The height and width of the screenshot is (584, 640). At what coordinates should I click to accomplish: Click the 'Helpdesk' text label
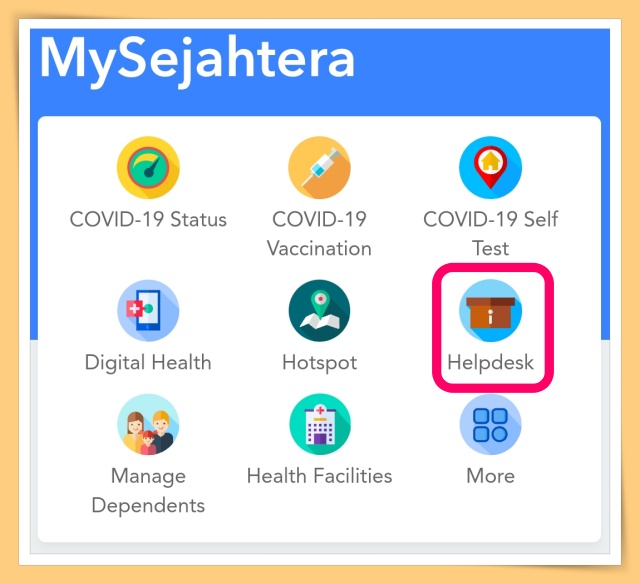[490, 362]
